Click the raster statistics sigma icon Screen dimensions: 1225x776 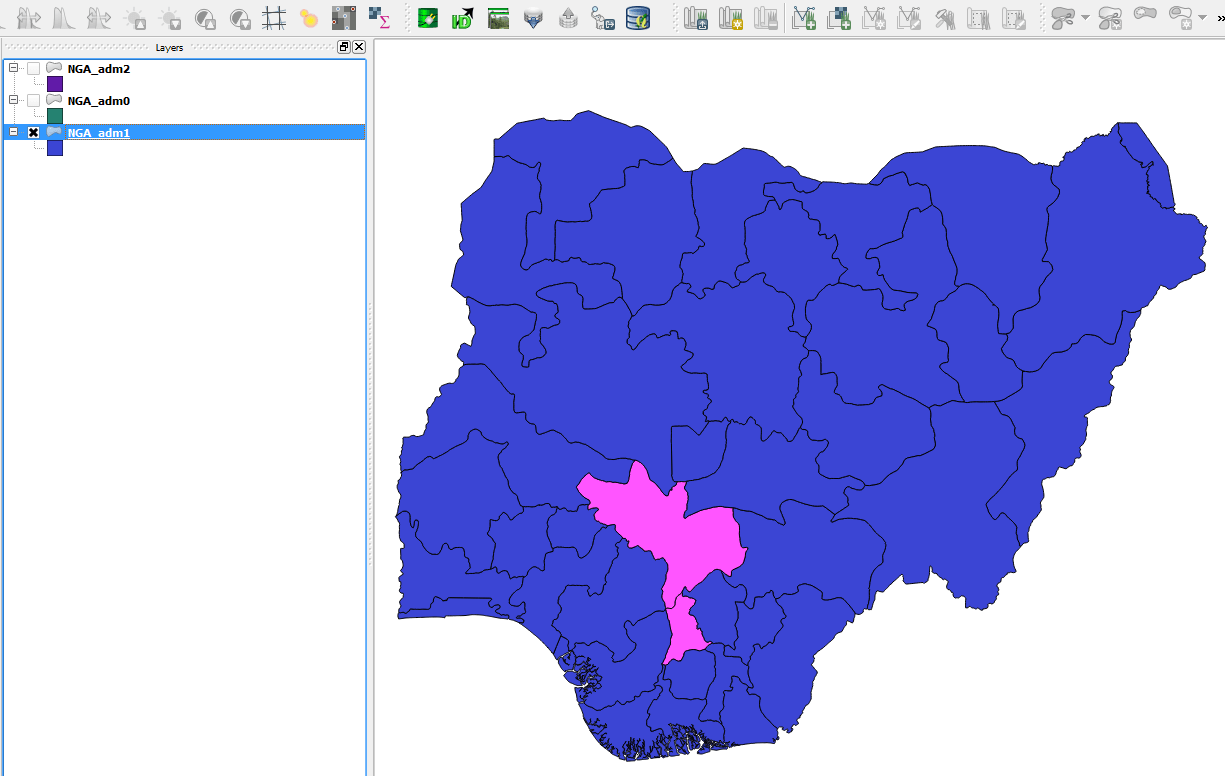(380, 19)
